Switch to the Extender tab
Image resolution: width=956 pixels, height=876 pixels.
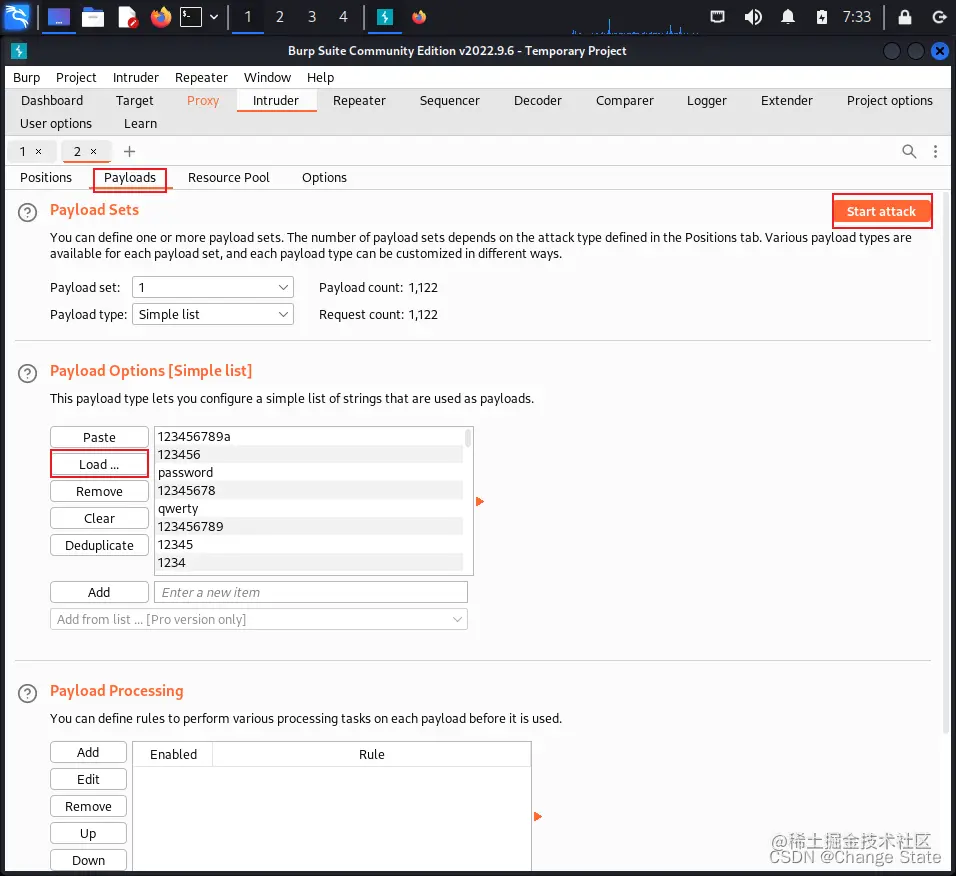click(x=787, y=101)
